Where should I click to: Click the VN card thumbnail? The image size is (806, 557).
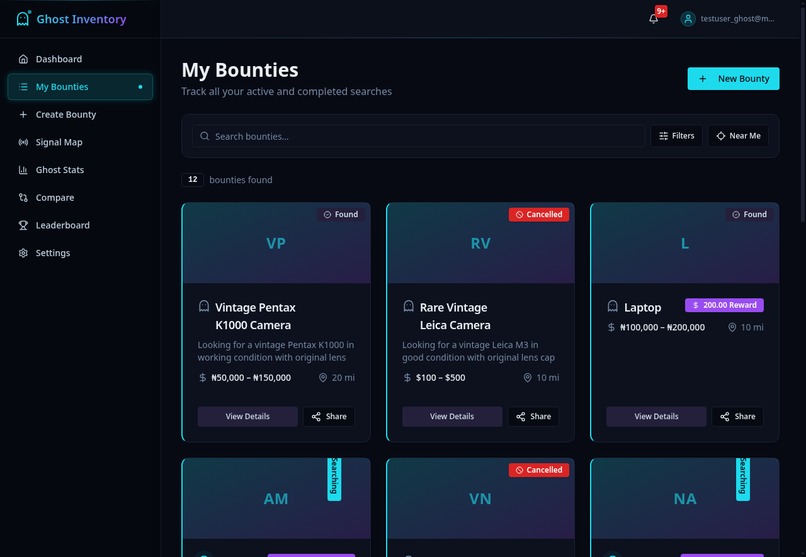click(x=481, y=498)
